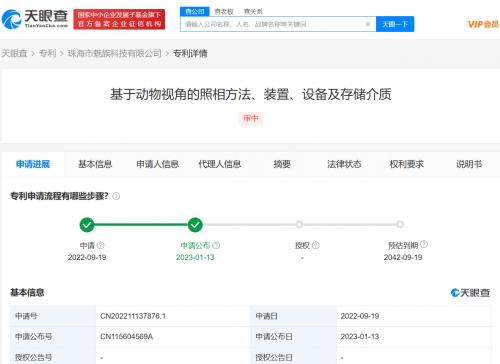Switch to the 基本信息 tab
Viewport: 500px width, 364px height.
pyautogui.click(x=95, y=164)
